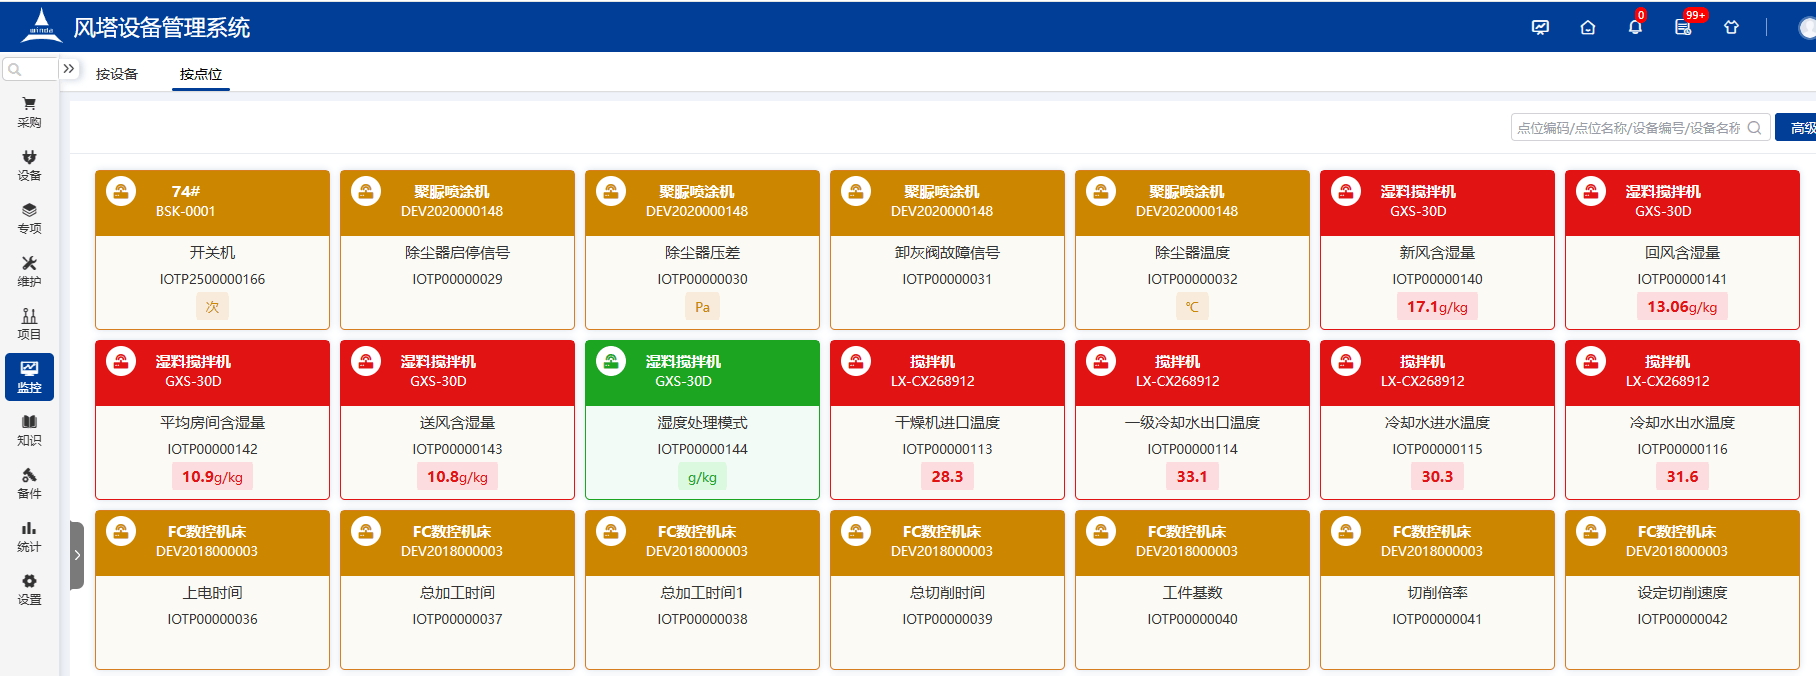The width and height of the screenshot is (1816, 676).
Task: Open the theme skin shirt icon
Action: coord(1731,27)
